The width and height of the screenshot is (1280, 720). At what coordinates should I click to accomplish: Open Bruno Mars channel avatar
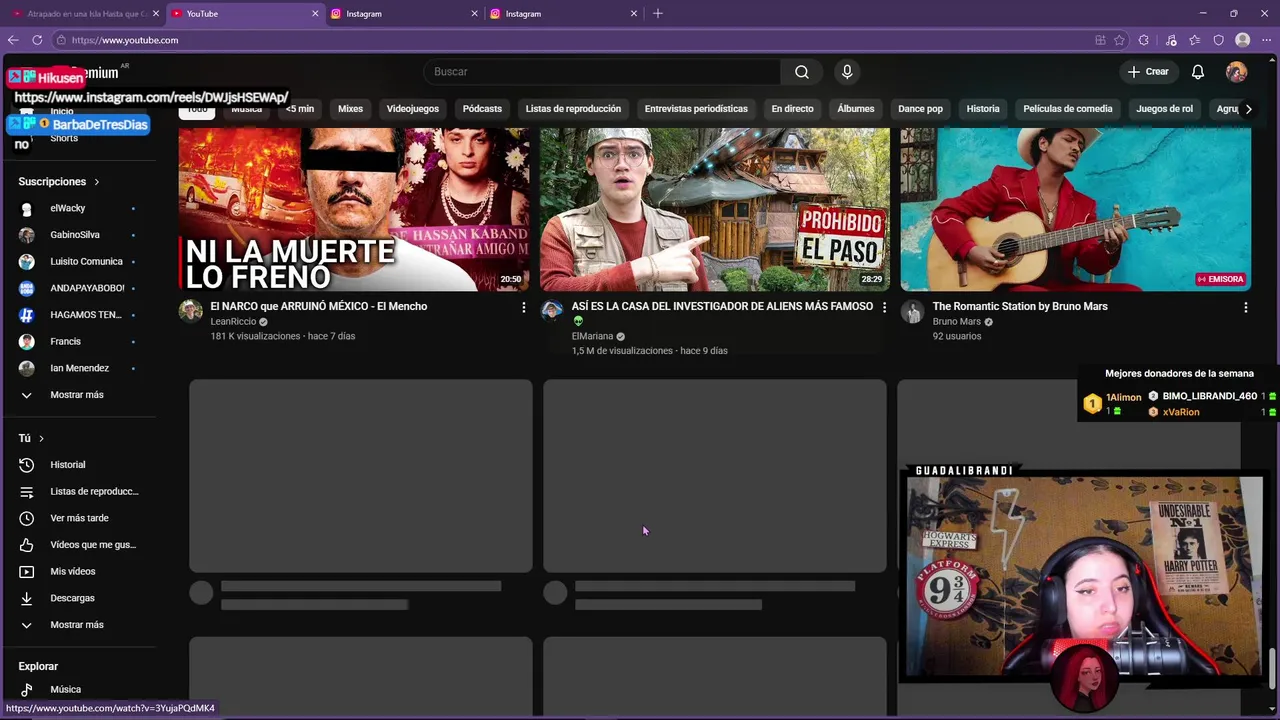click(912, 311)
